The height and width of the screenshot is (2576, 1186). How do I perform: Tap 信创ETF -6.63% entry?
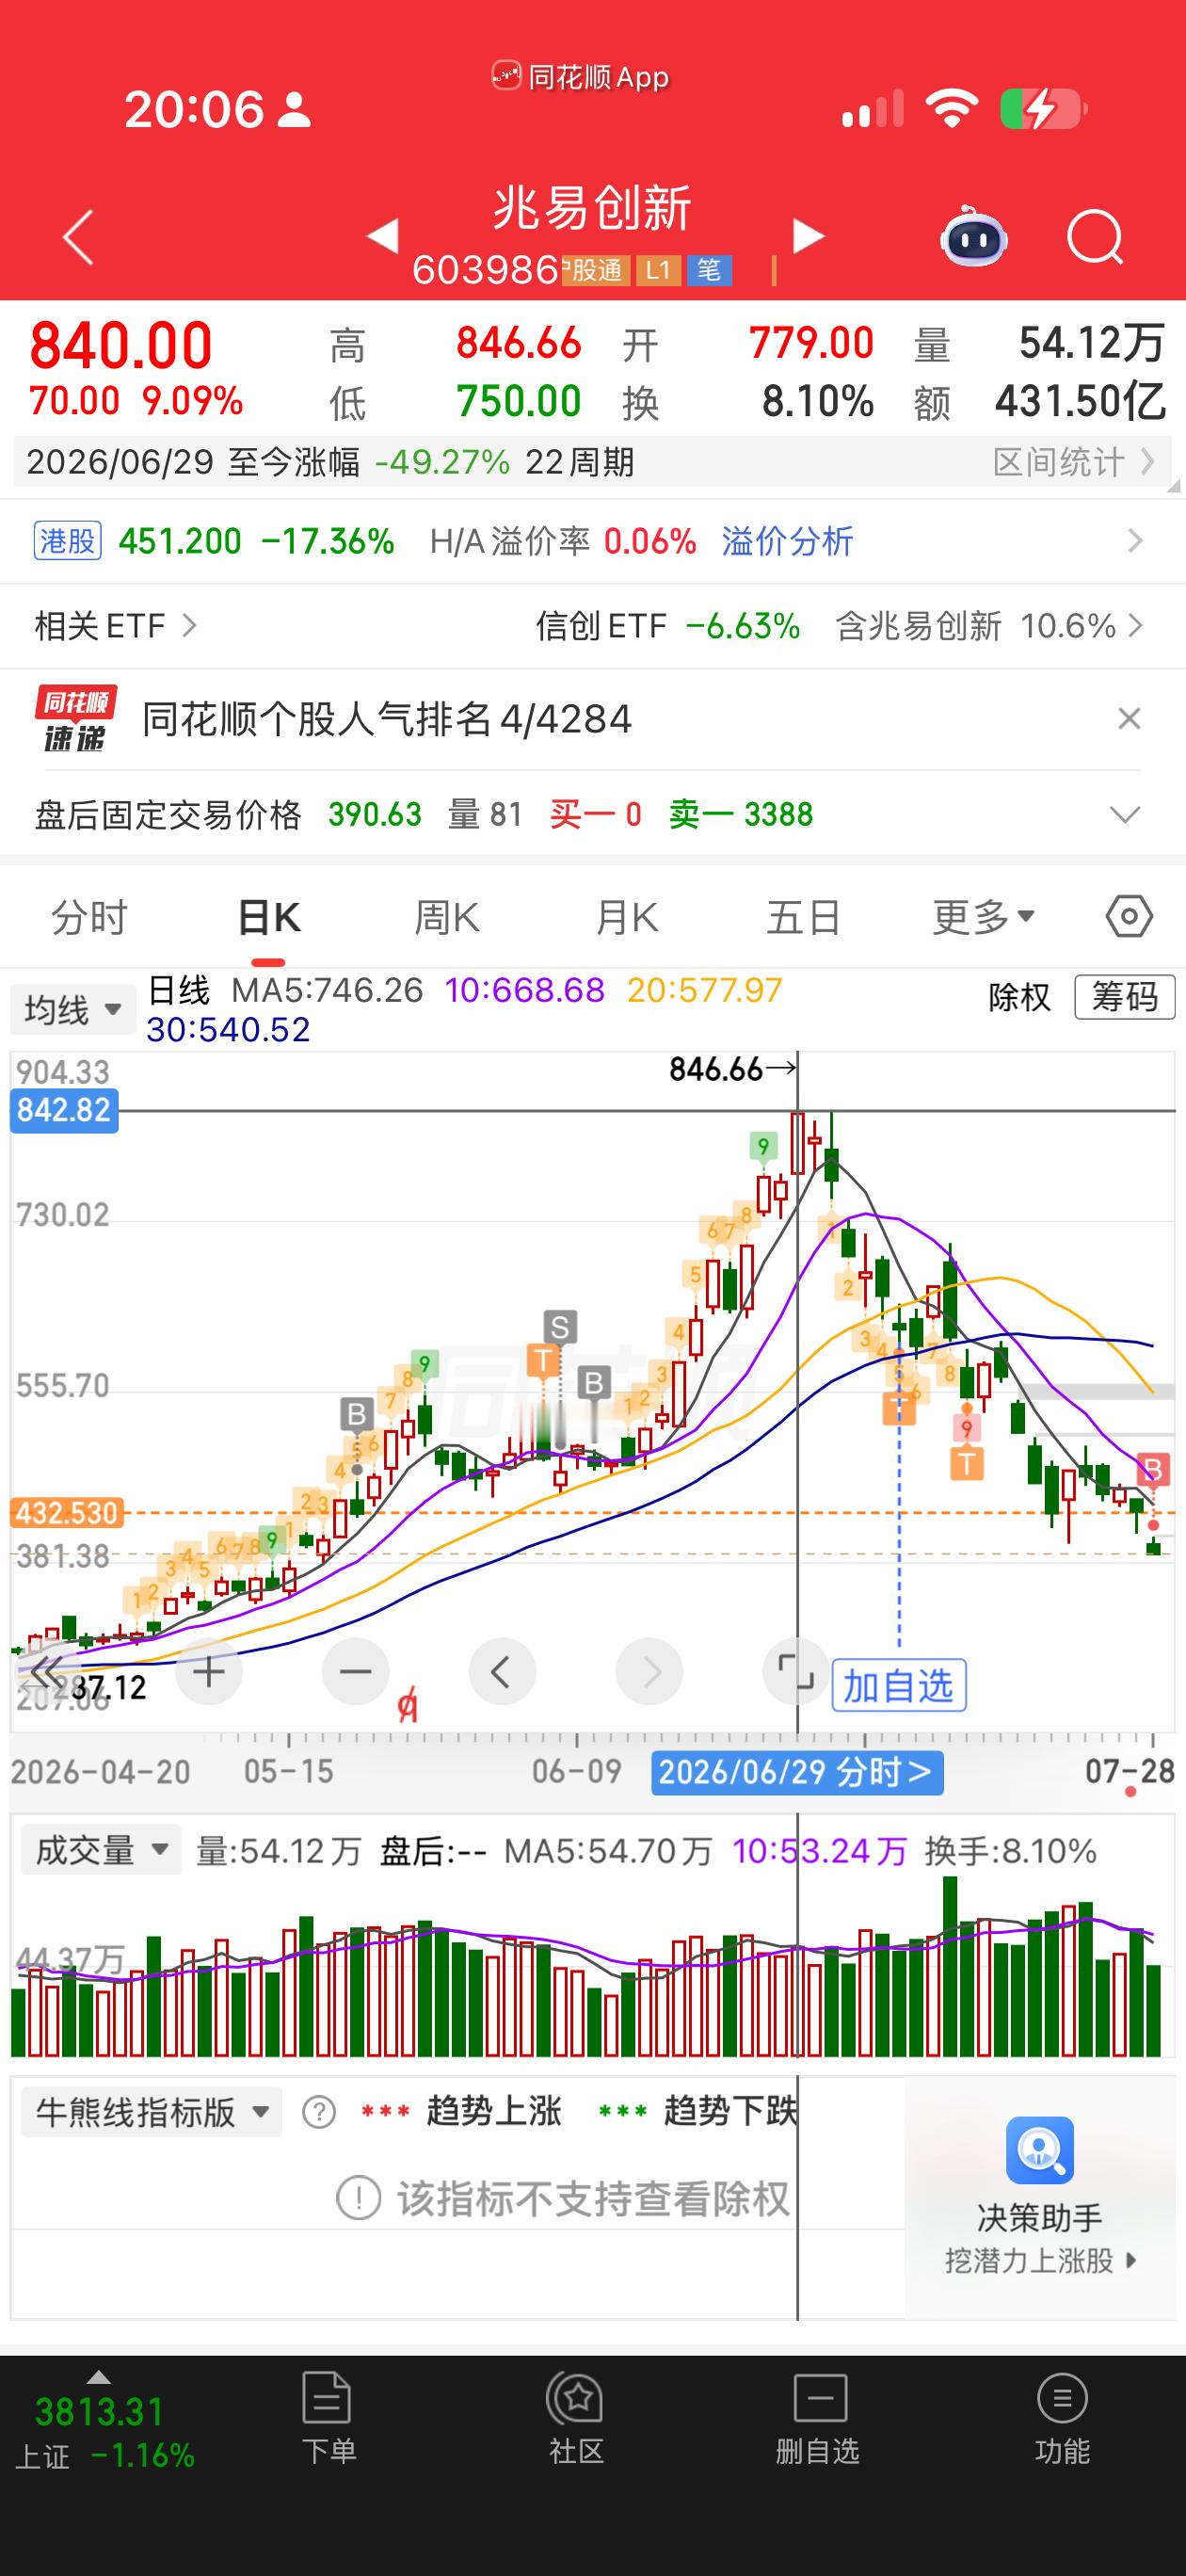click(x=668, y=626)
